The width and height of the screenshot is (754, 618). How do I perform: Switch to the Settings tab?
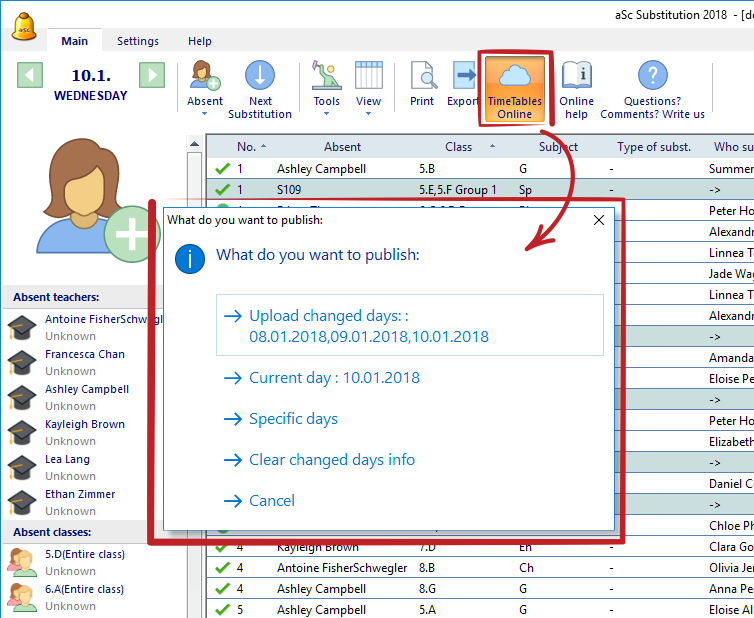(x=138, y=41)
